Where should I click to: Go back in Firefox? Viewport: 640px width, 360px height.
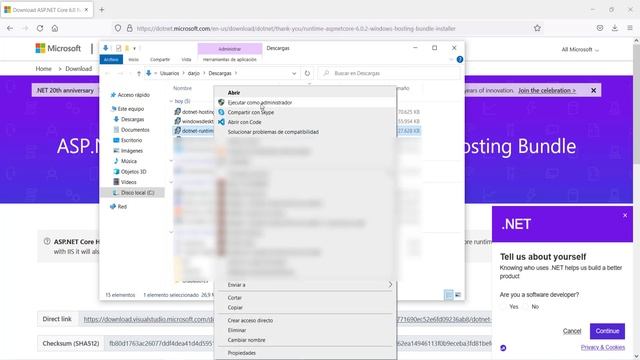(10, 28)
